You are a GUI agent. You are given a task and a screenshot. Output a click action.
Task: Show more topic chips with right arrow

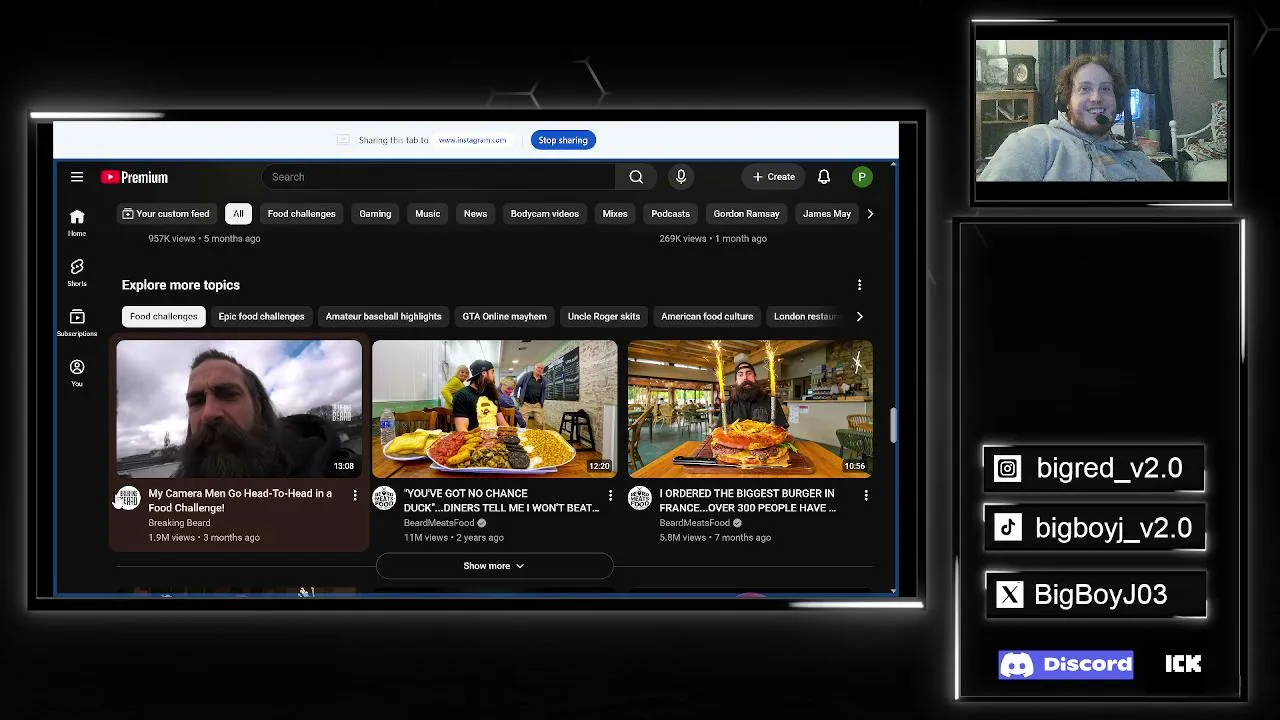[859, 317]
